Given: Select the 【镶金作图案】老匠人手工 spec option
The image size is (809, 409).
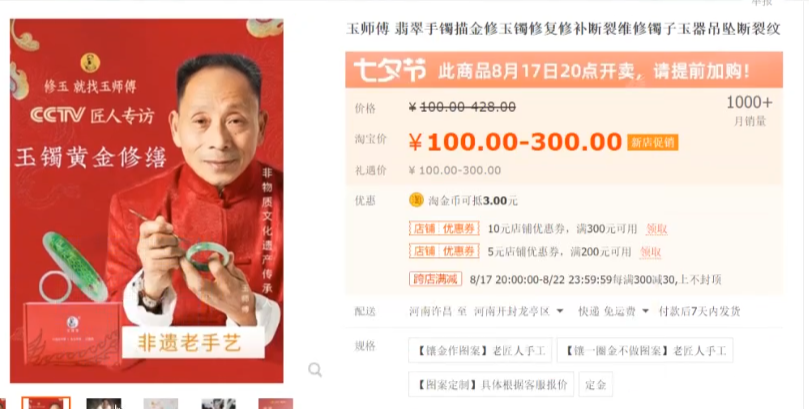Looking at the screenshot, I should 480,351.
